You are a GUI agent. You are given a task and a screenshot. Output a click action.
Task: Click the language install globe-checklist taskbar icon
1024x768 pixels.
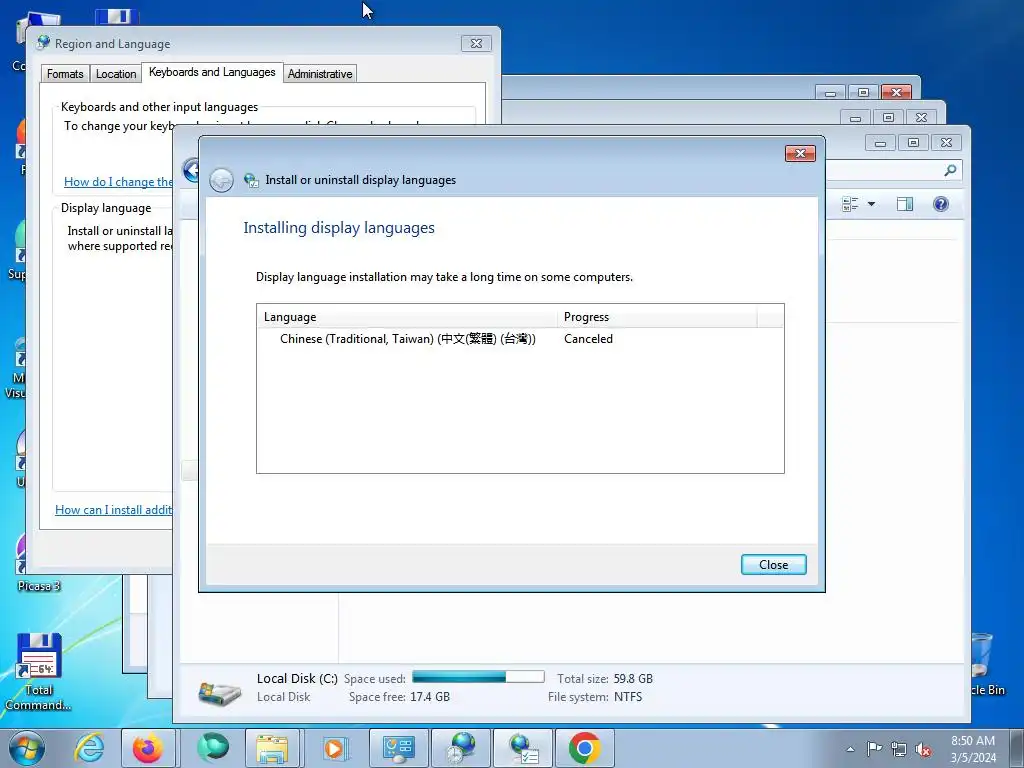523,748
